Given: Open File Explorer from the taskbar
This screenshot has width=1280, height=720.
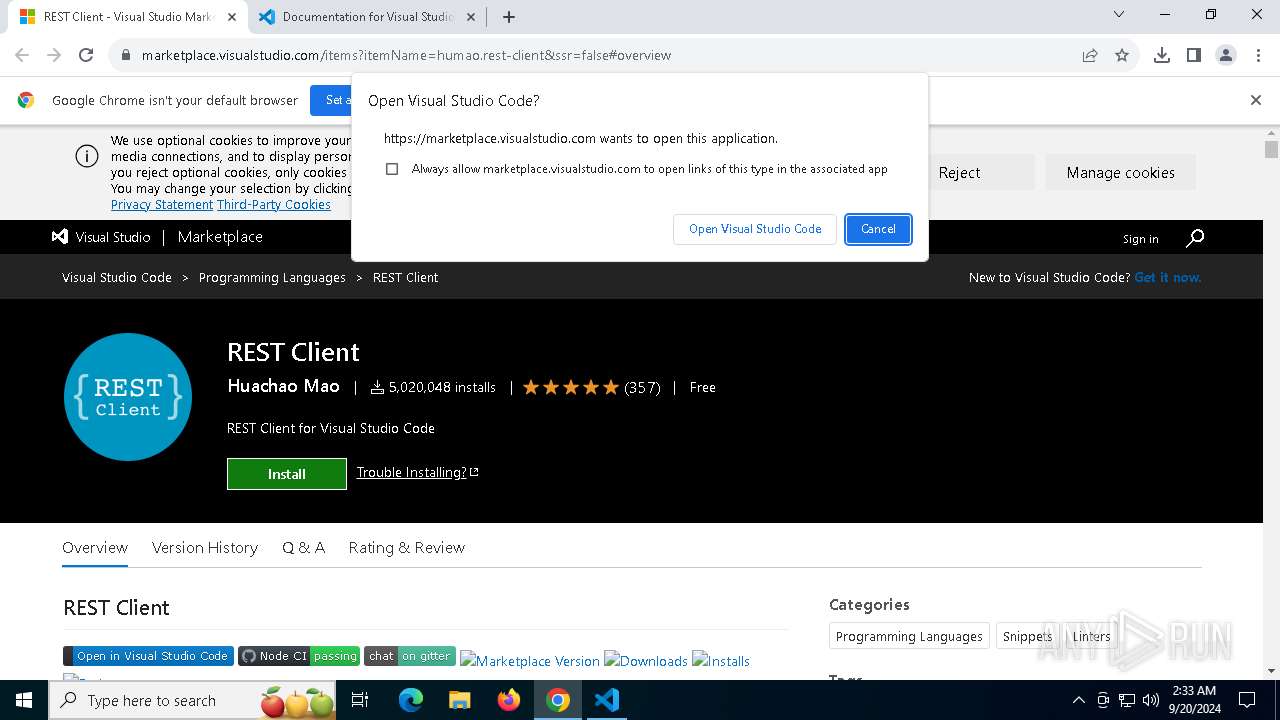Looking at the screenshot, I should (459, 700).
